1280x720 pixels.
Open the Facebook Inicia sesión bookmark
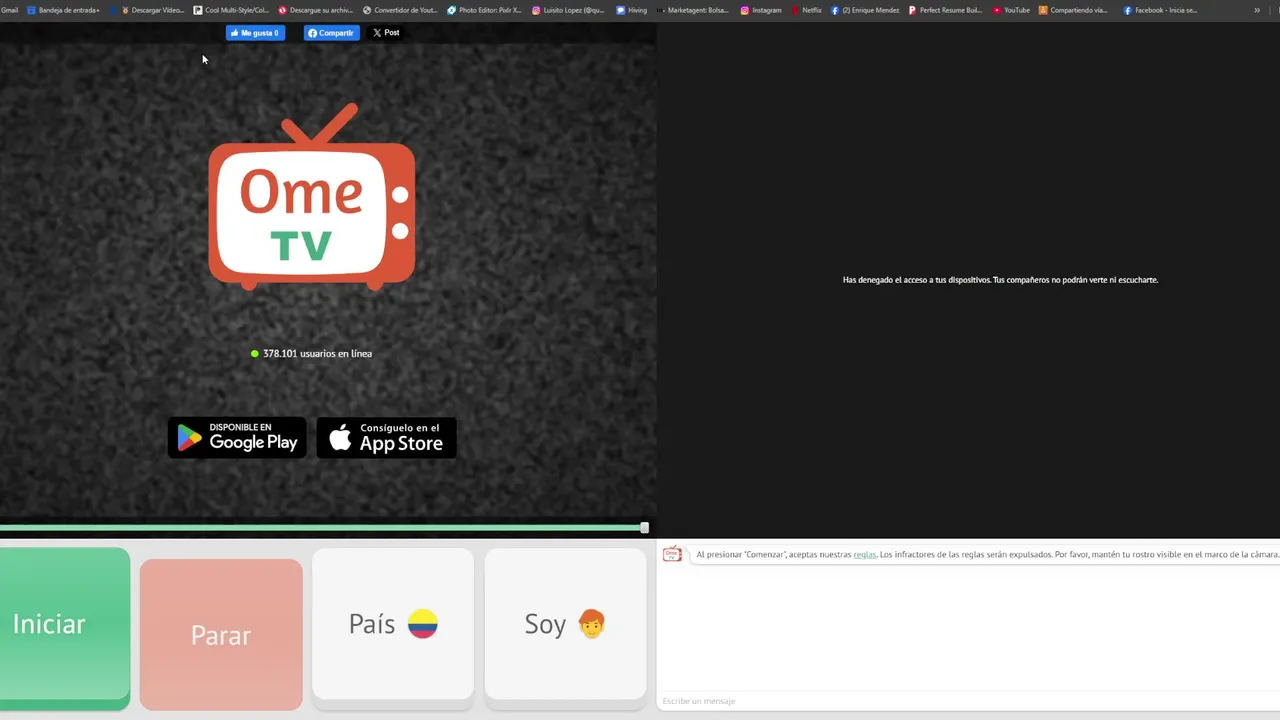[x=1161, y=10]
